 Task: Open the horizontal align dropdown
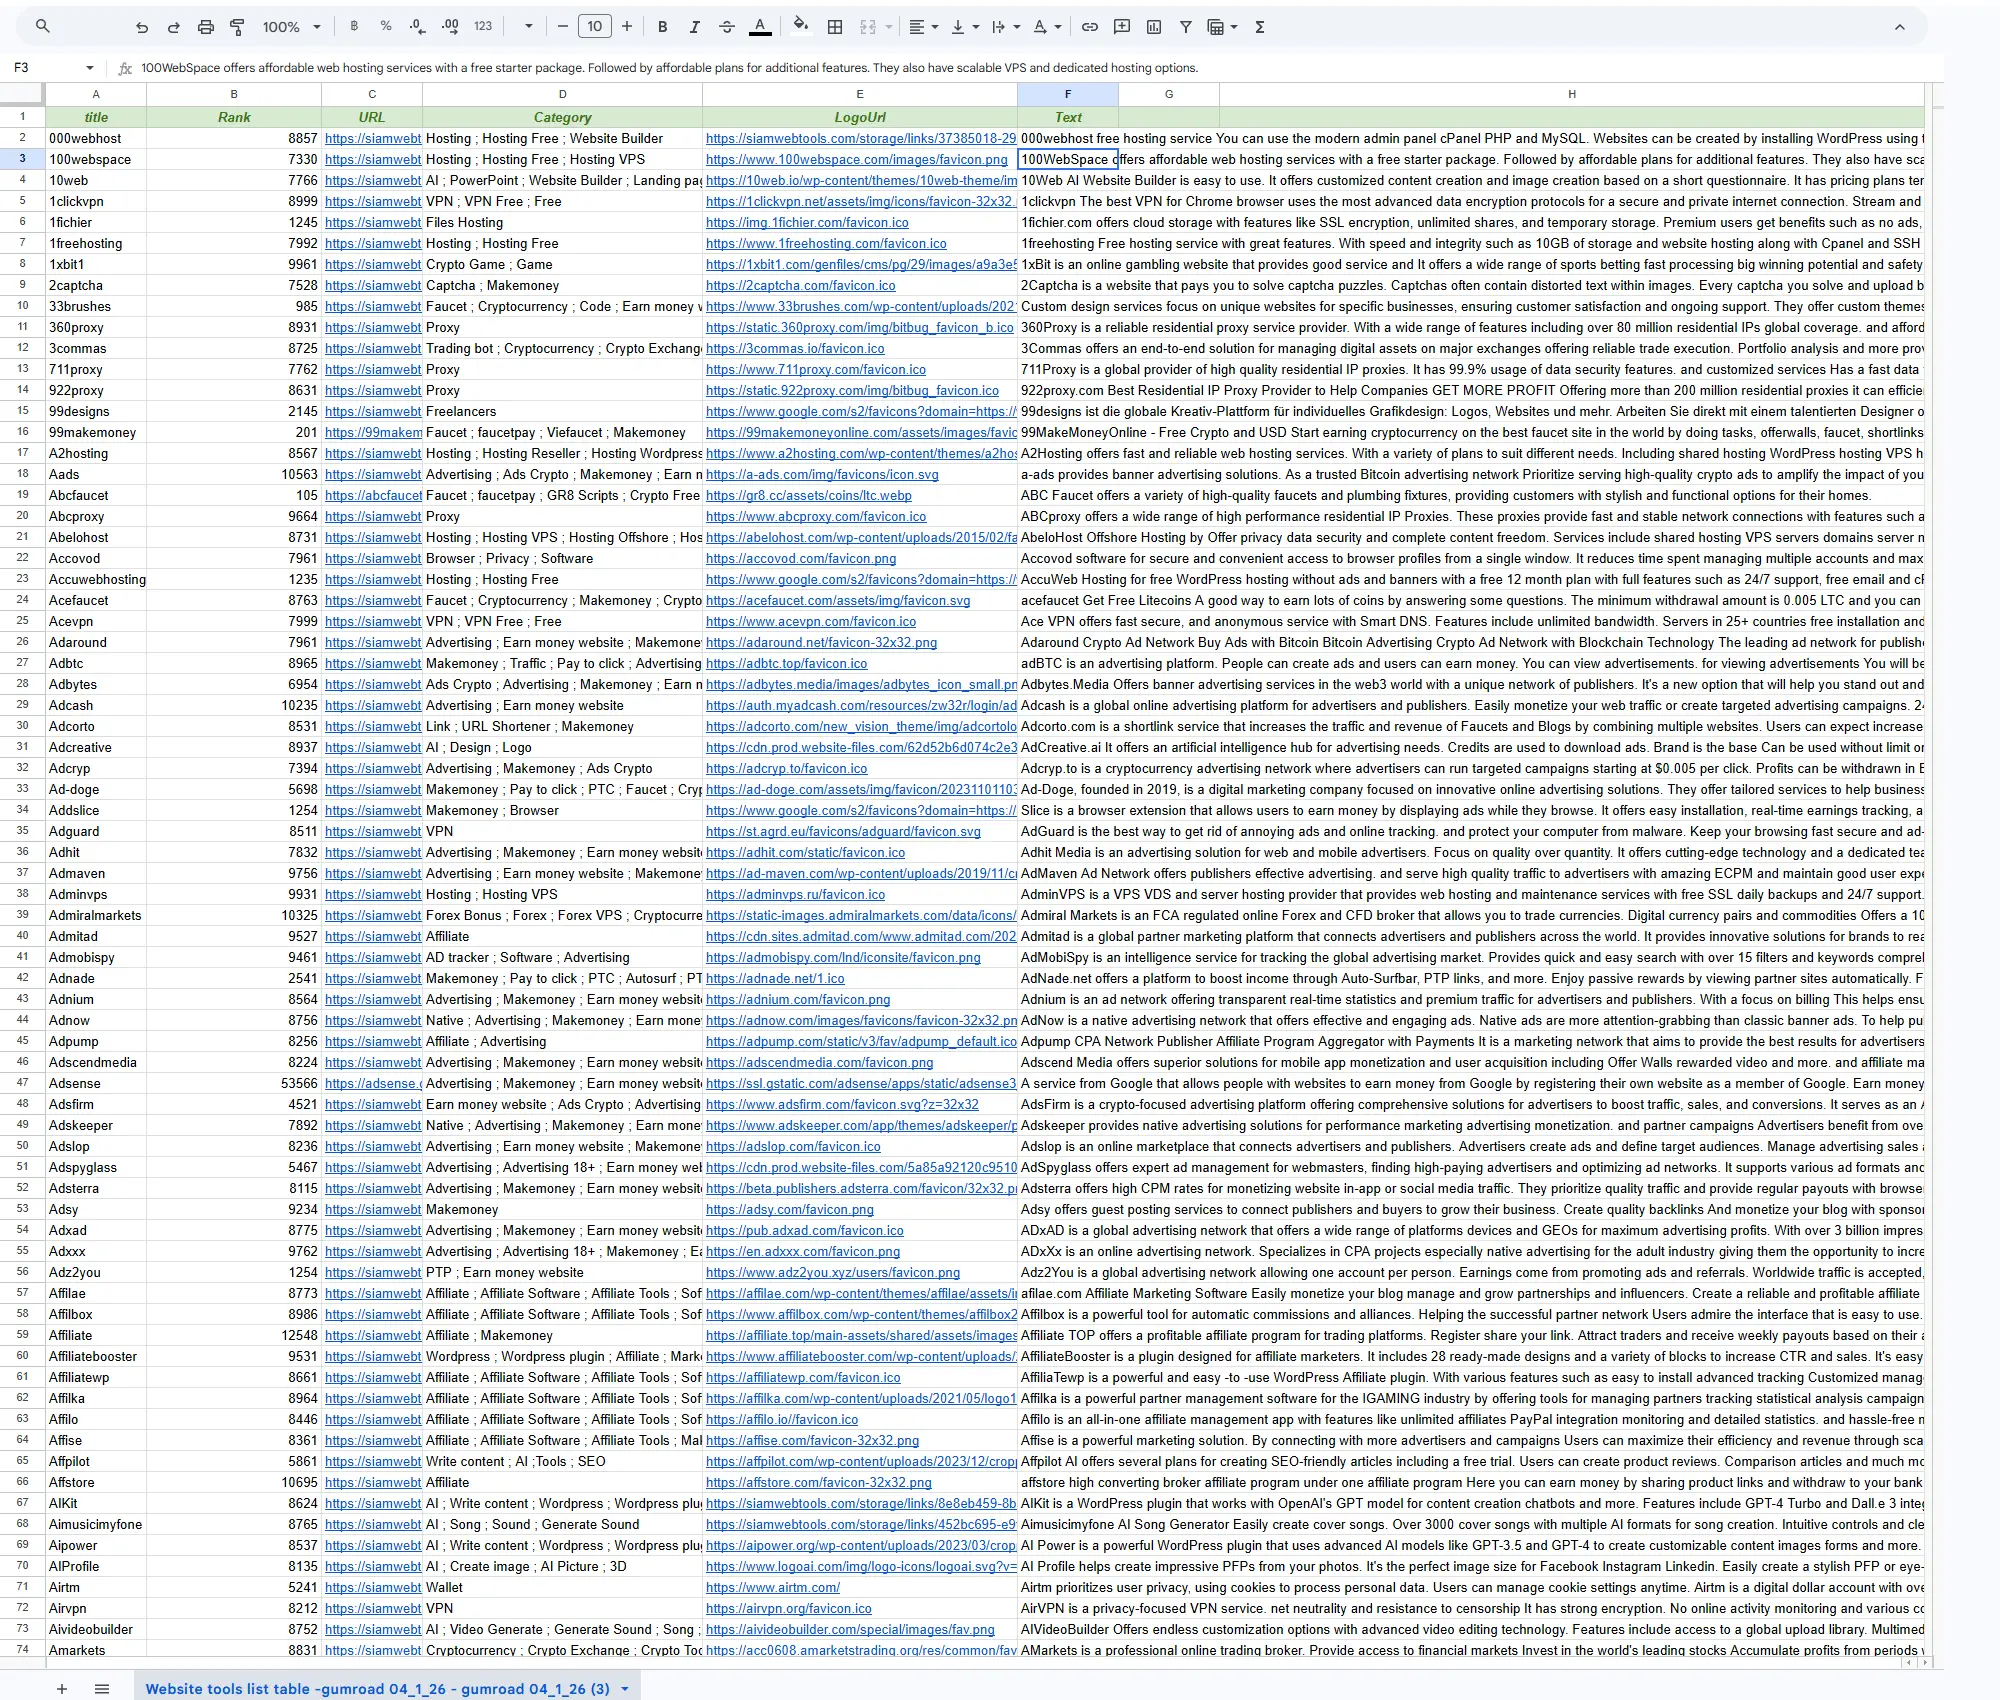coord(923,27)
